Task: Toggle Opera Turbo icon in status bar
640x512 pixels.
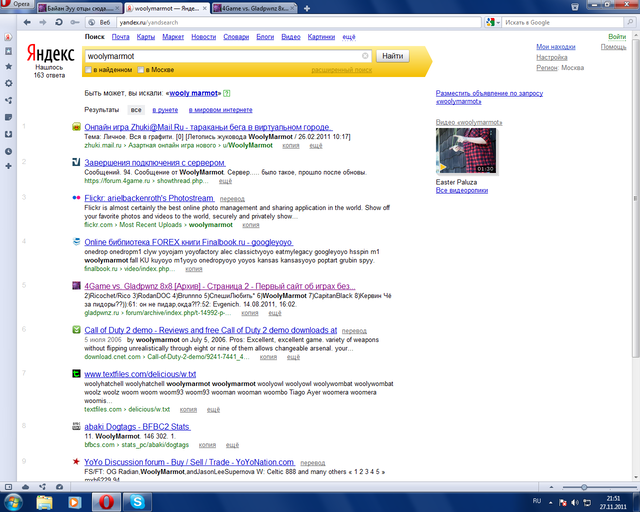Action: click(60, 487)
